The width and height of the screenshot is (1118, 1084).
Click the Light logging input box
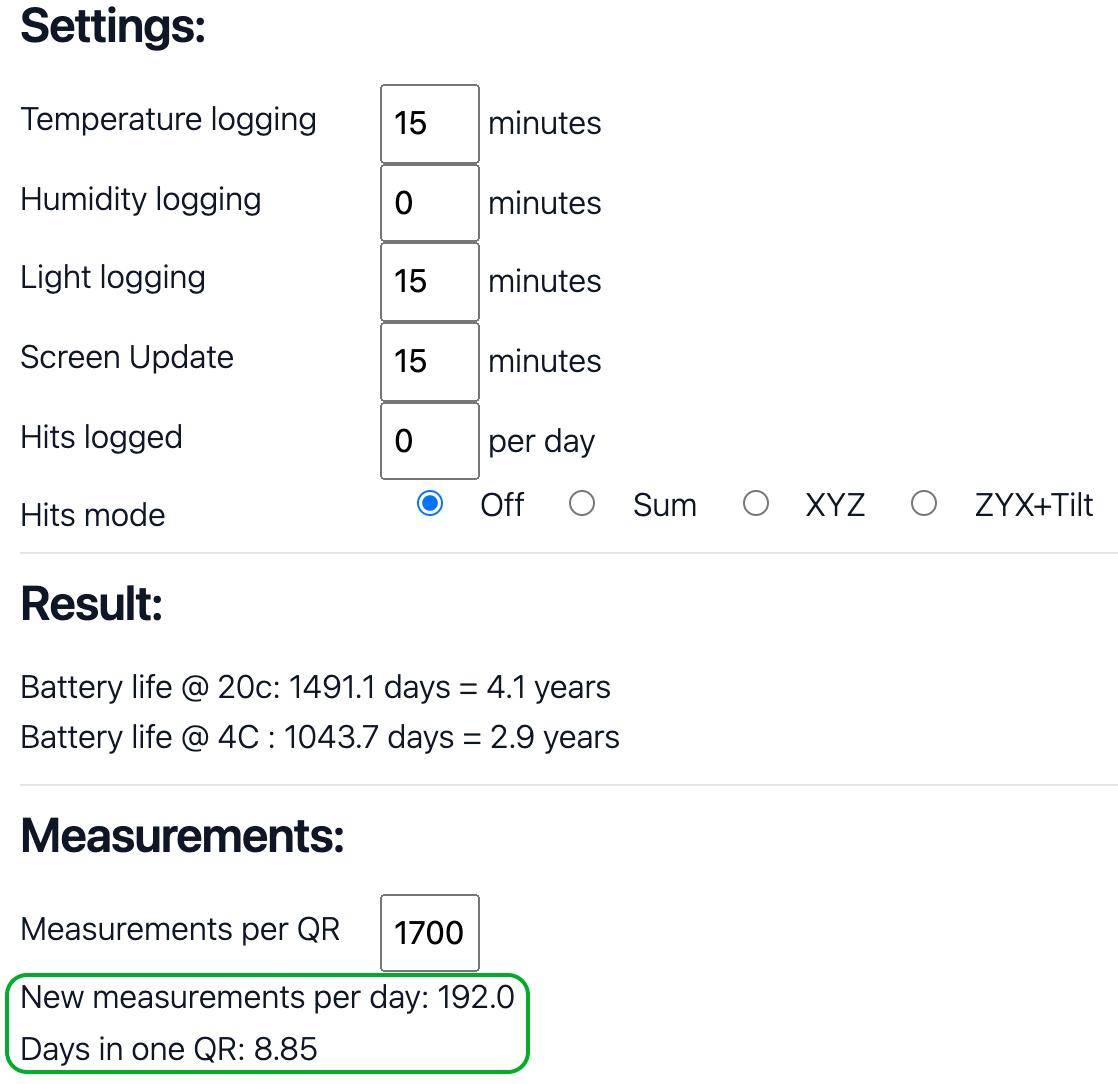pos(429,281)
